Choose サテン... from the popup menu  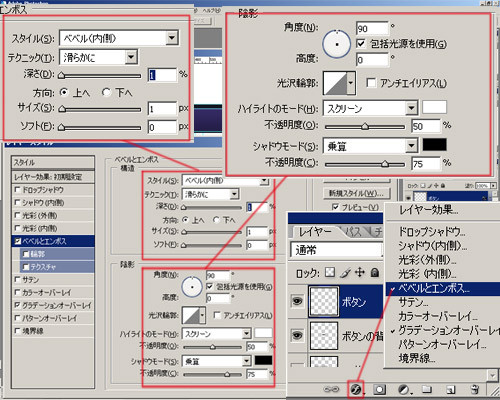(x=413, y=303)
